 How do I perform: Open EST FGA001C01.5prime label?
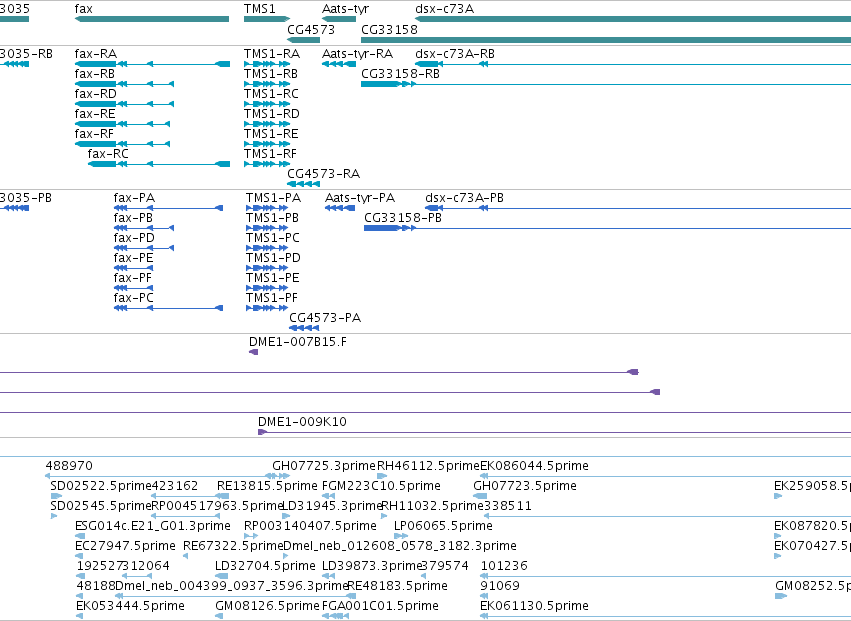tap(380, 606)
